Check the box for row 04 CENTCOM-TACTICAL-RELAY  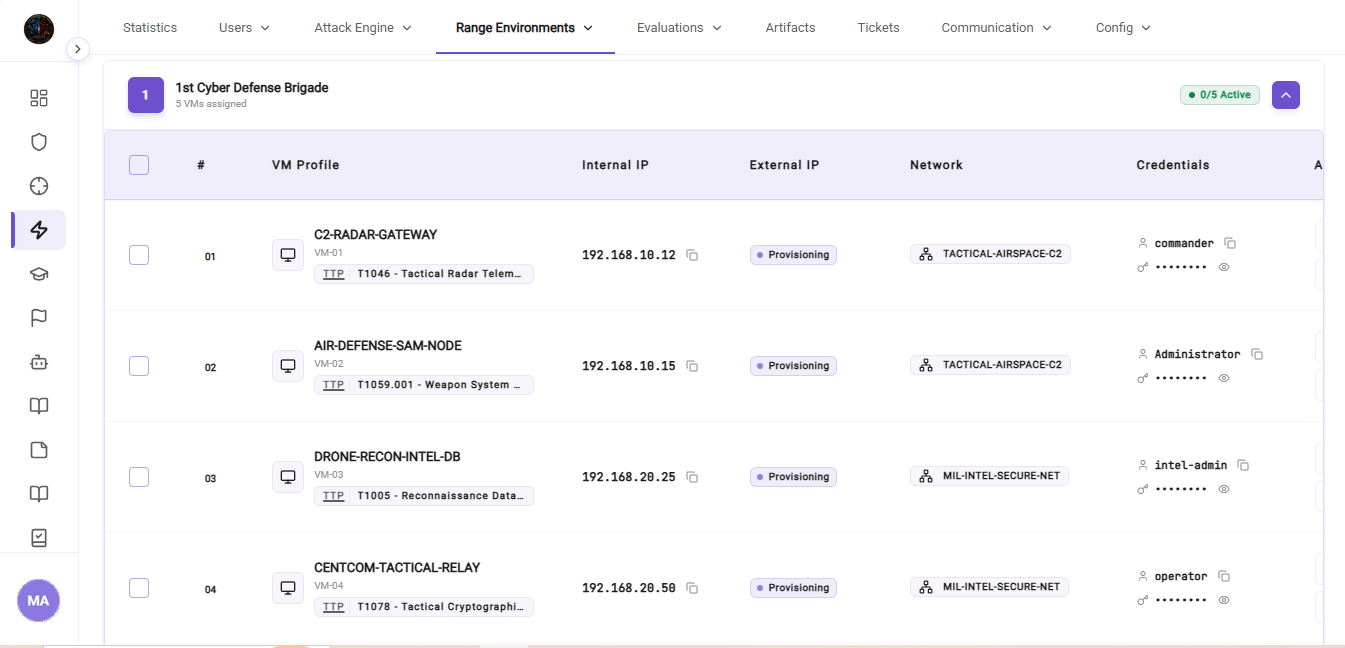tap(139, 588)
